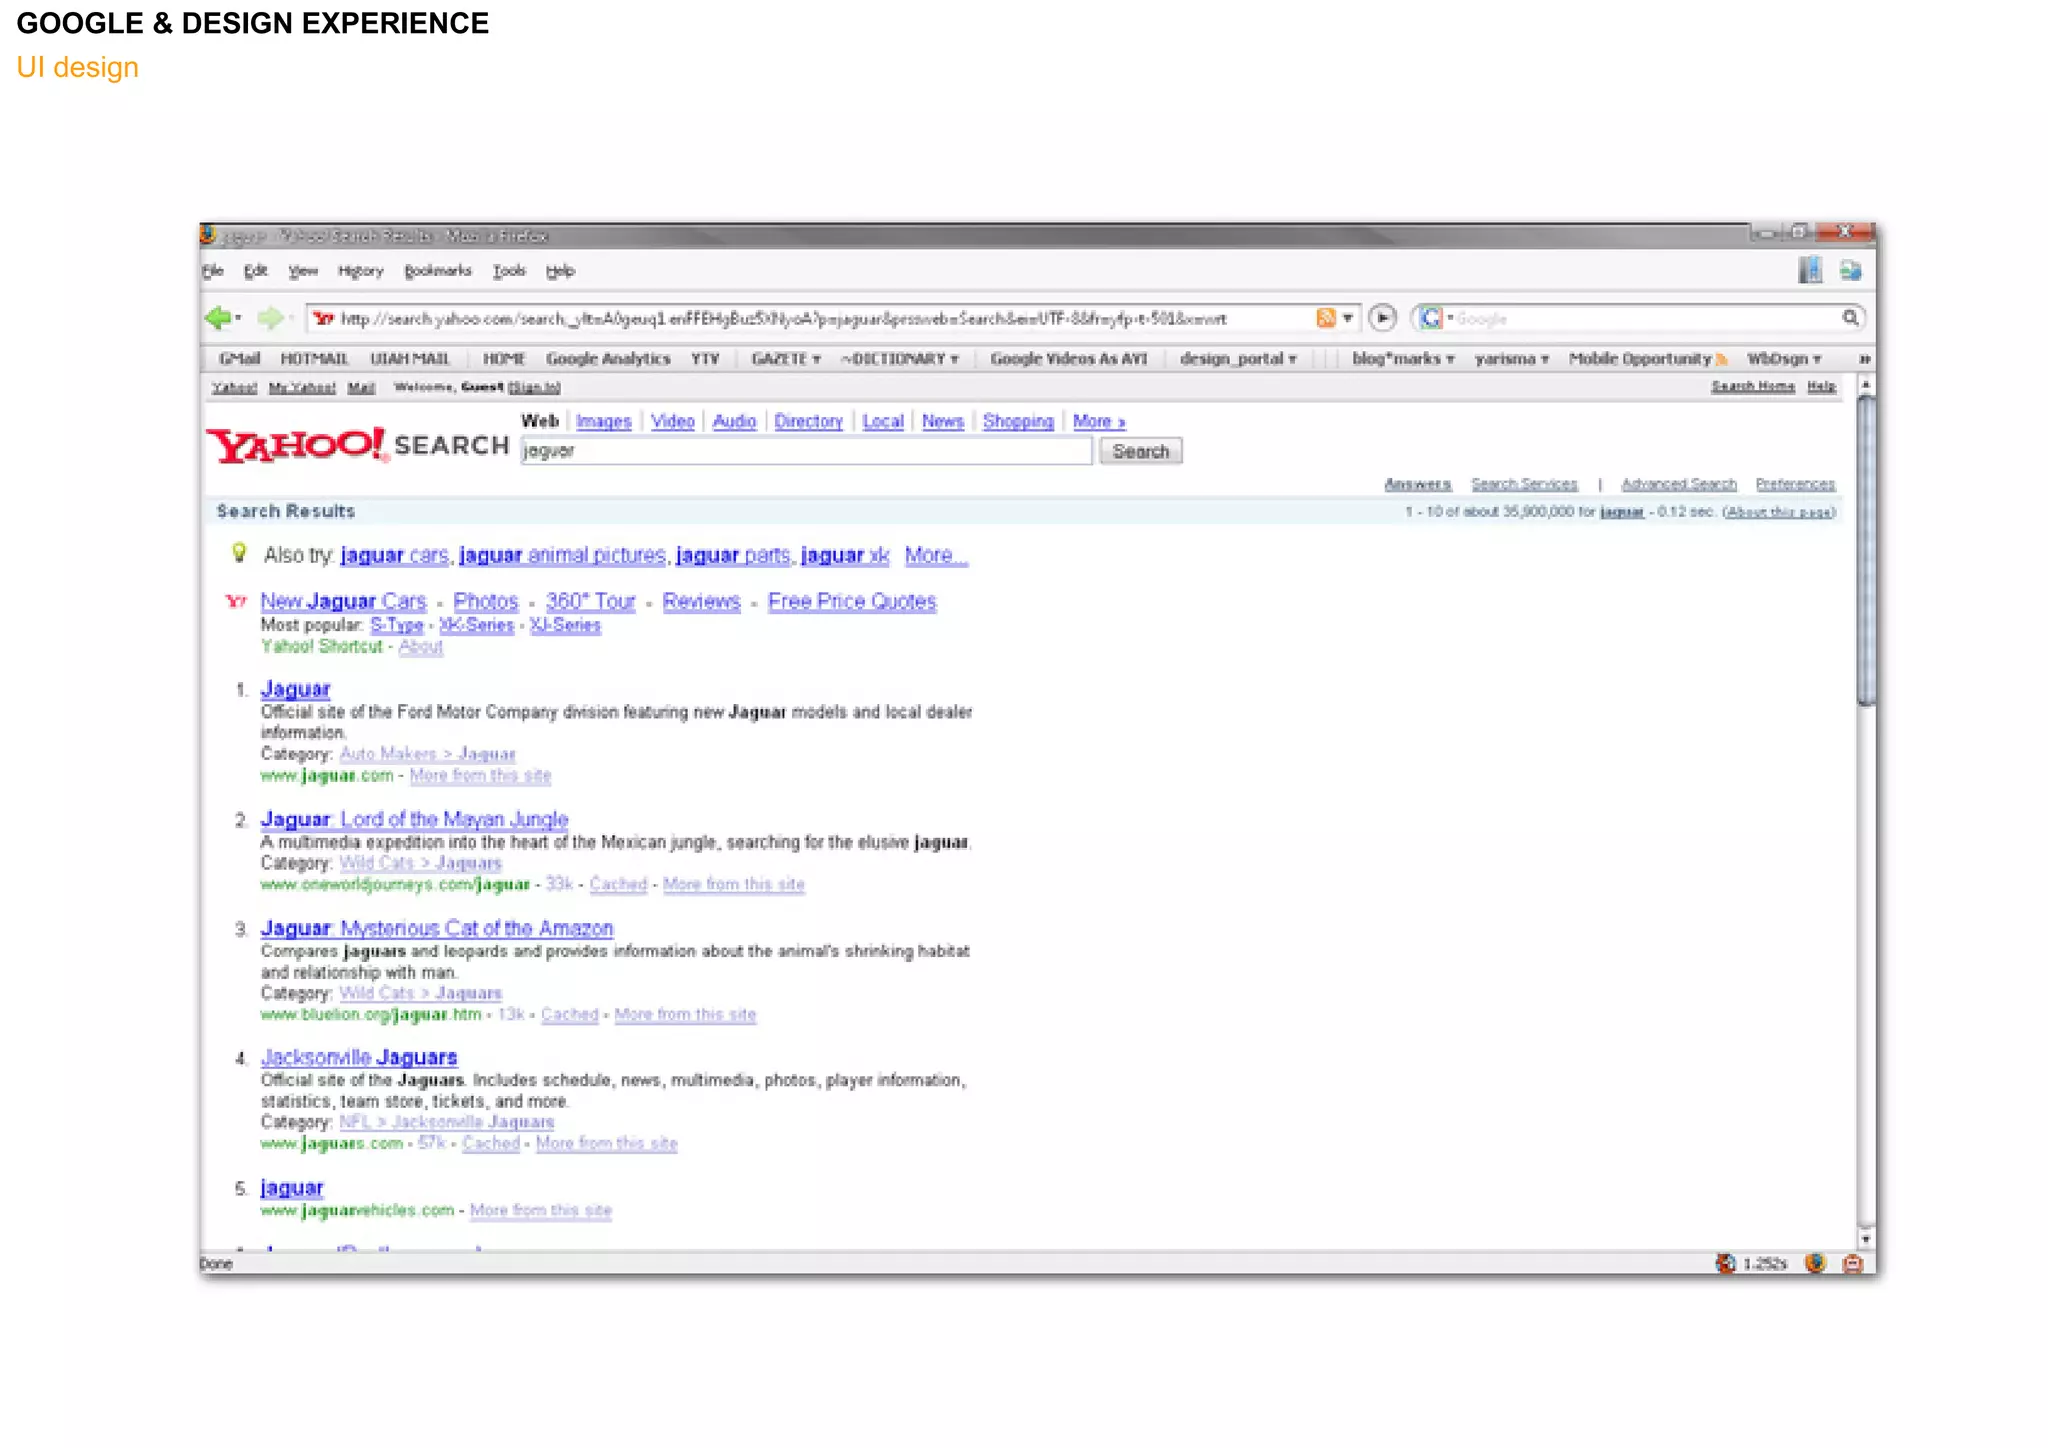Click the RSS feed icon in address bar
The height and width of the screenshot is (1448, 2048).
[1325, 318]
